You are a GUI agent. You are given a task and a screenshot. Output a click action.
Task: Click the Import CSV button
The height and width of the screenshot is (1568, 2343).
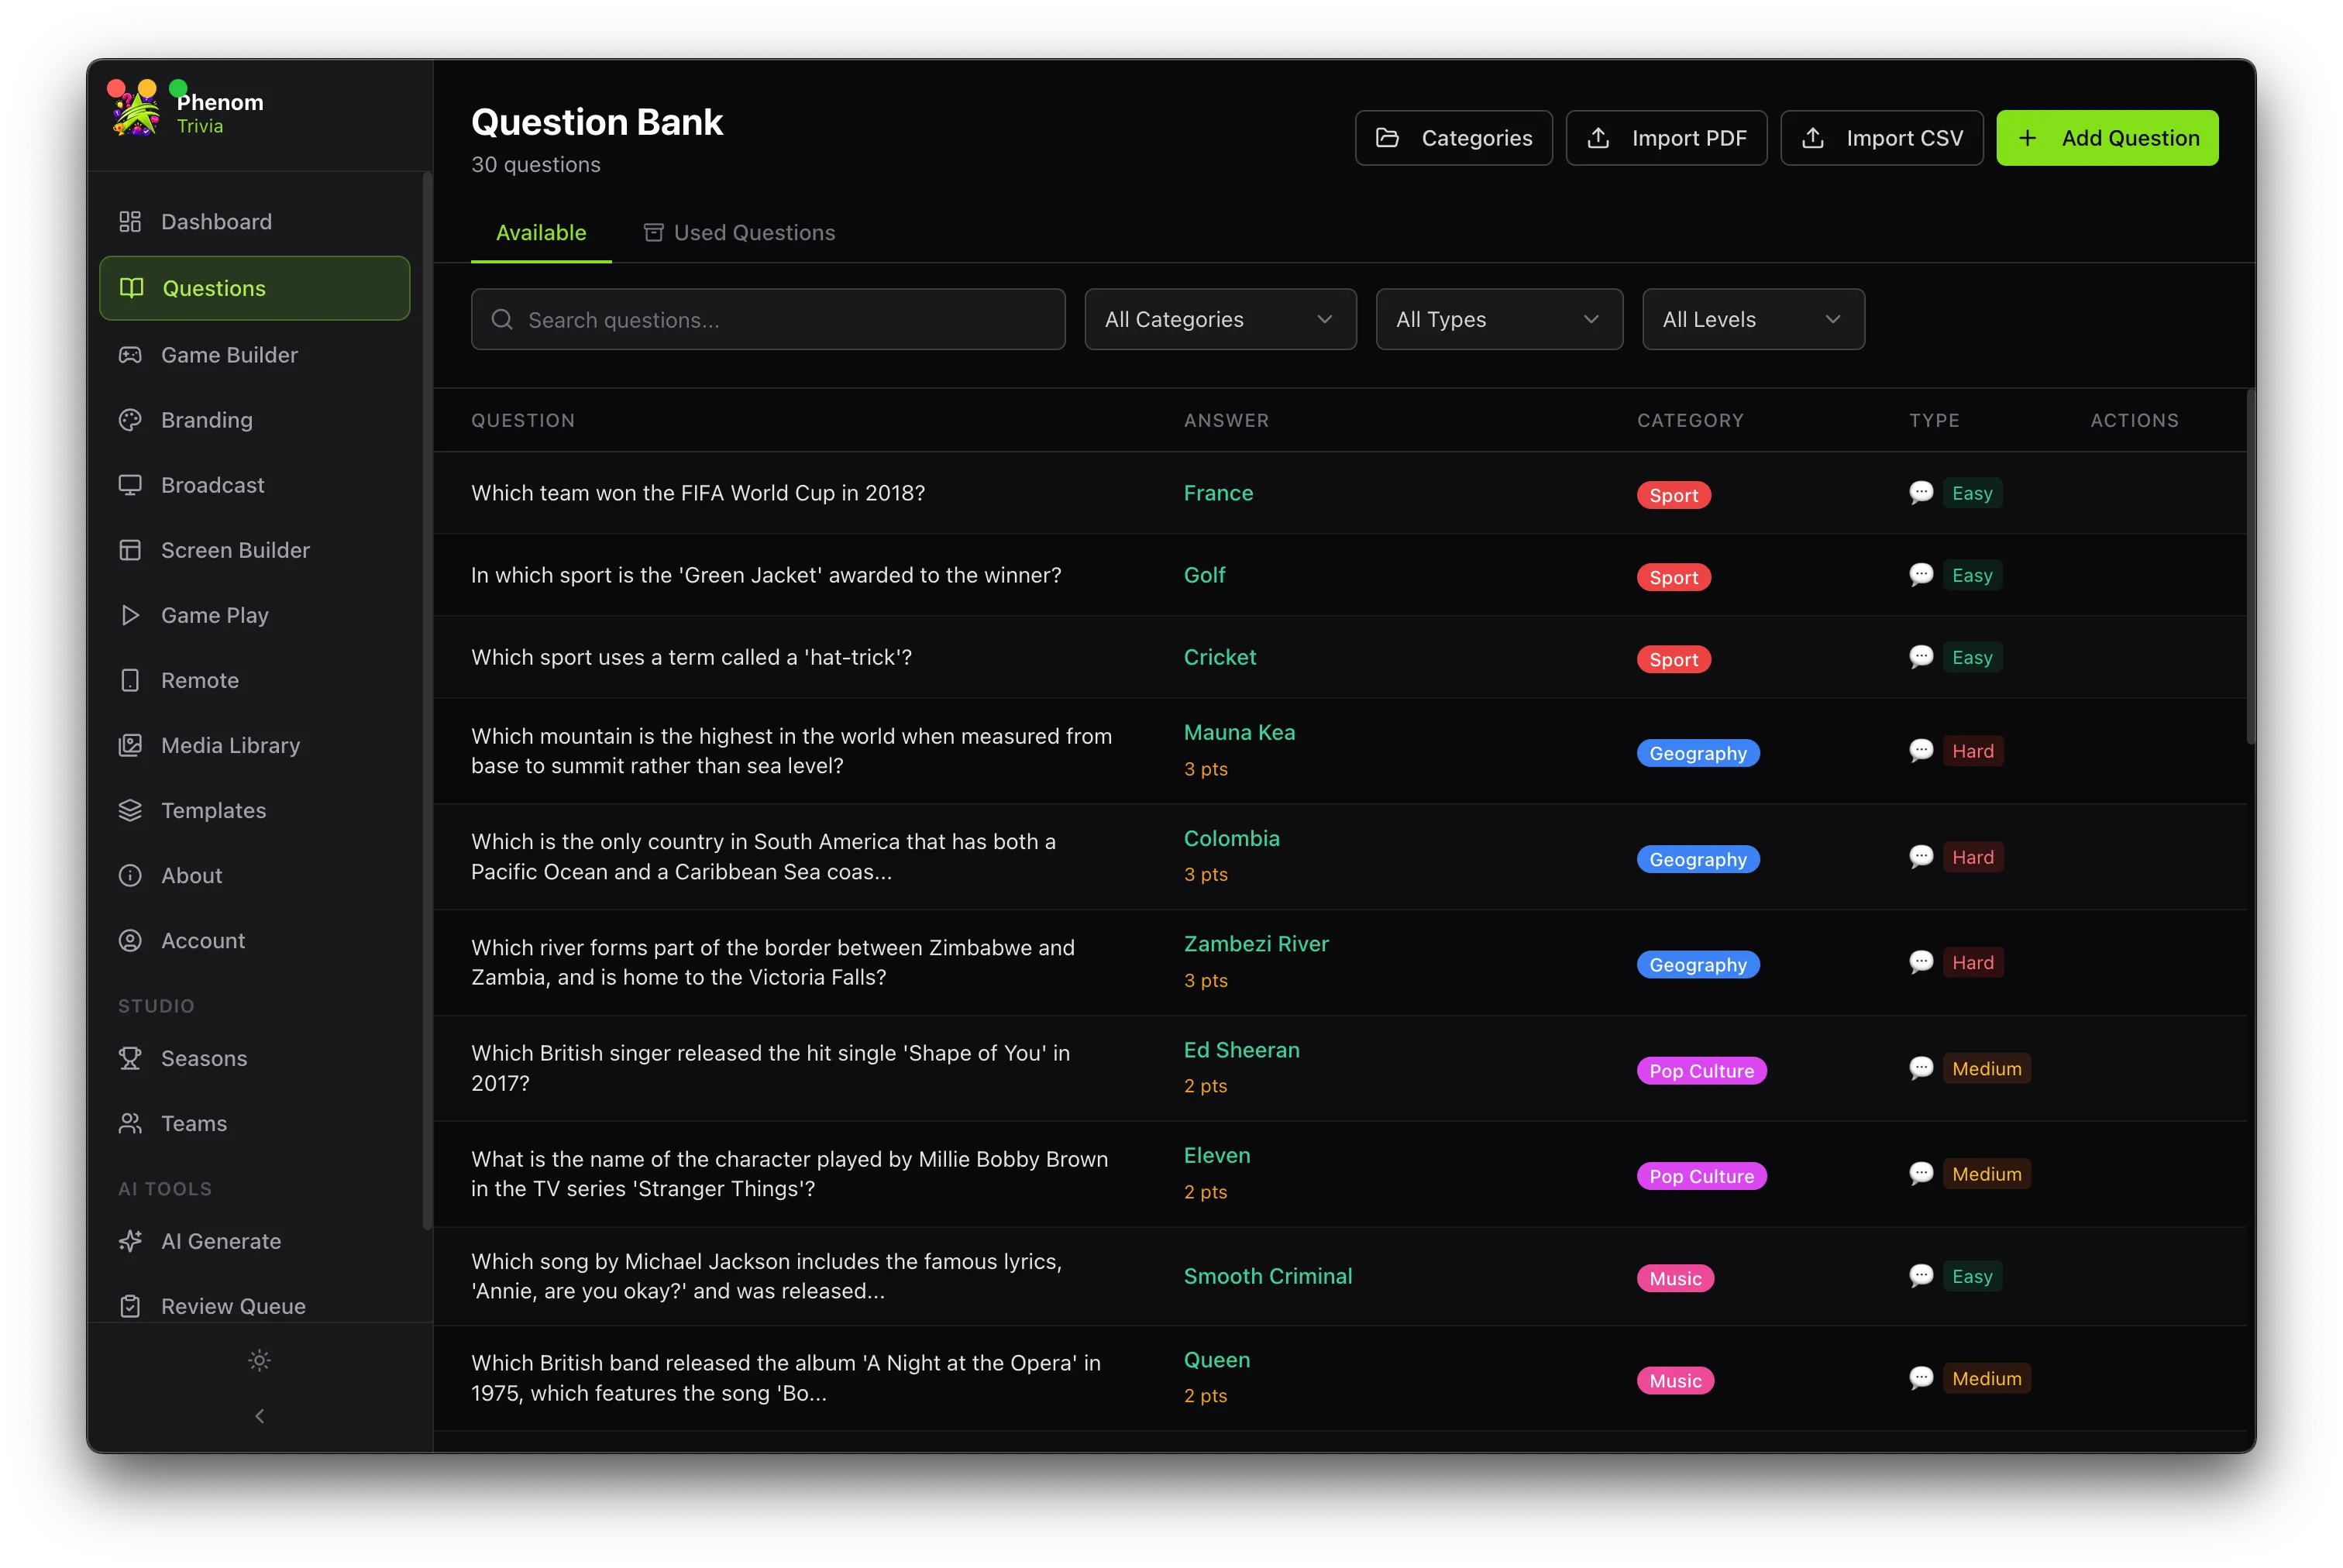point(1881,138)
